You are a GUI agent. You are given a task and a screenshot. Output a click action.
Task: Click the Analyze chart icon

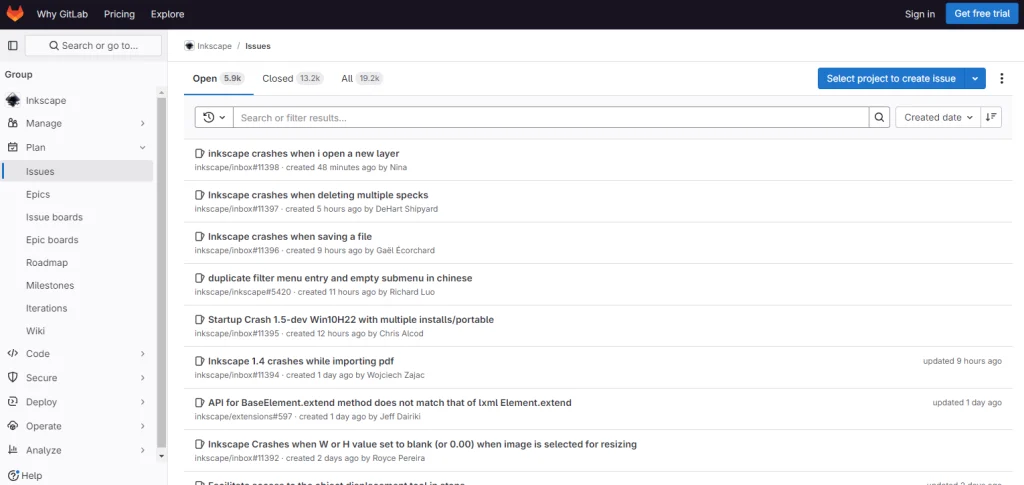(x=12, y=450)
